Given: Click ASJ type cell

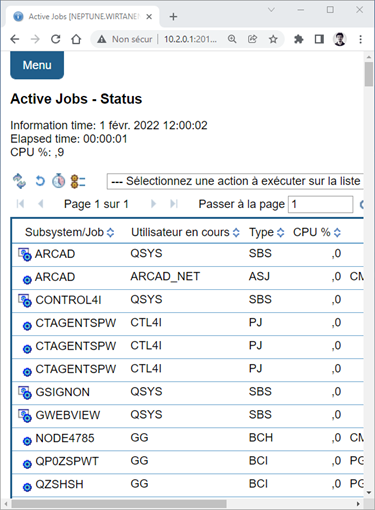Looking at the screenshot, I should click(x=259, y=276).
